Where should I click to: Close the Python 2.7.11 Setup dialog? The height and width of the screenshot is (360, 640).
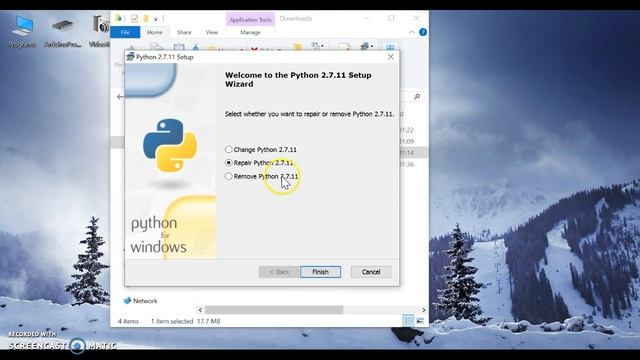(391, 57)
